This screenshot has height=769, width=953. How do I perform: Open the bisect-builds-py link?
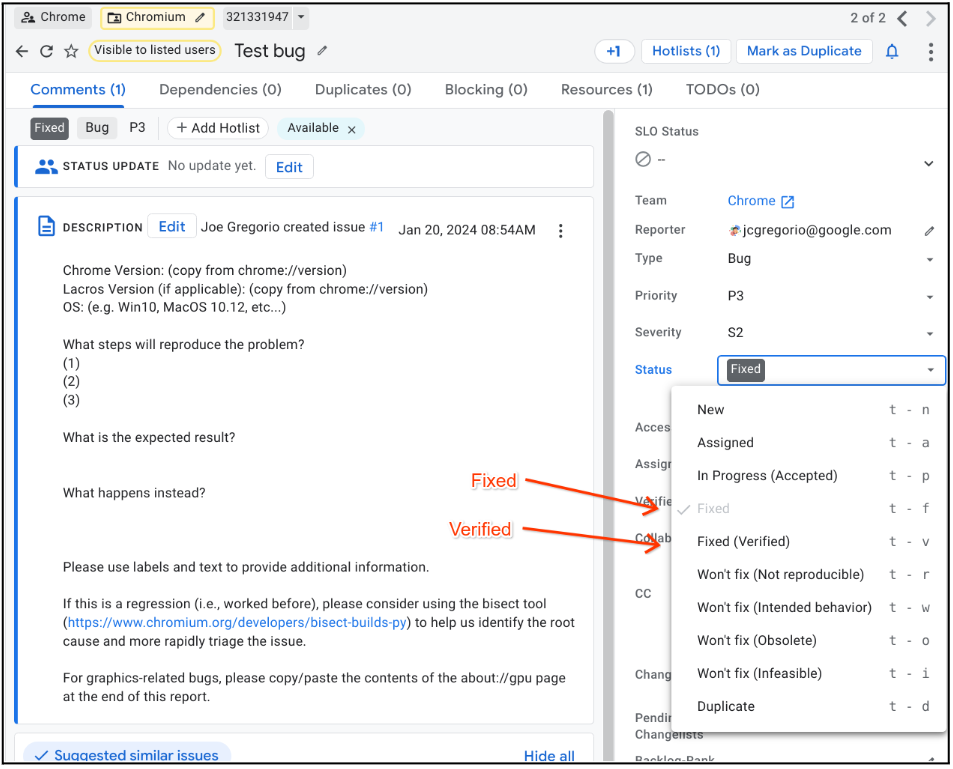[x=237, y=622]
